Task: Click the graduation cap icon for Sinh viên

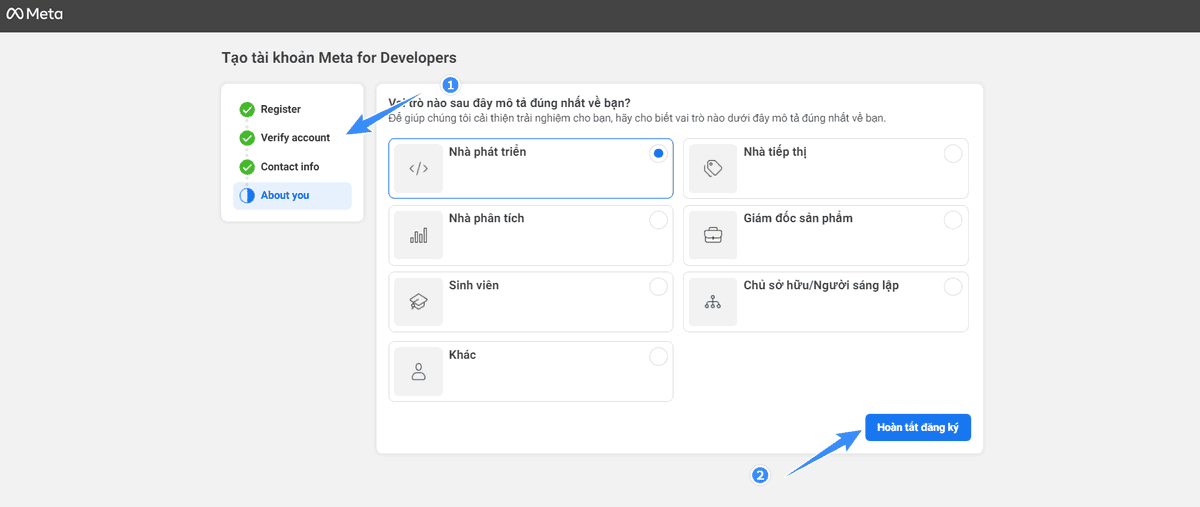Action: click(x=418, y=302)
